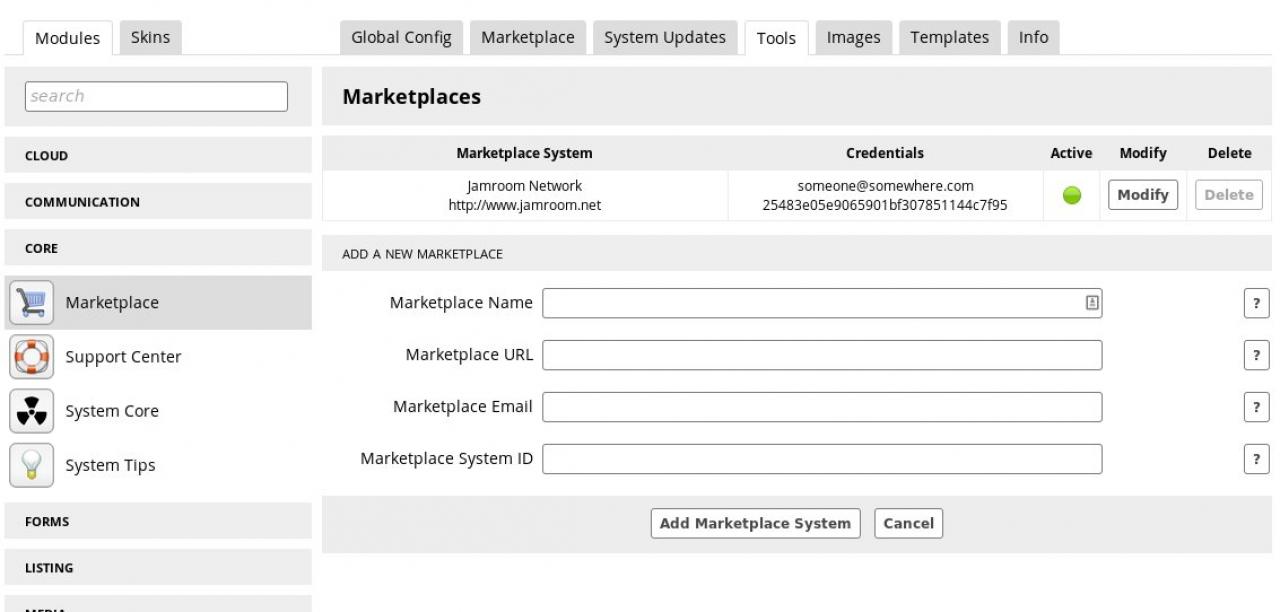
Task: Open help for Marketplace Email field
Action: (x=1255, y=407)
